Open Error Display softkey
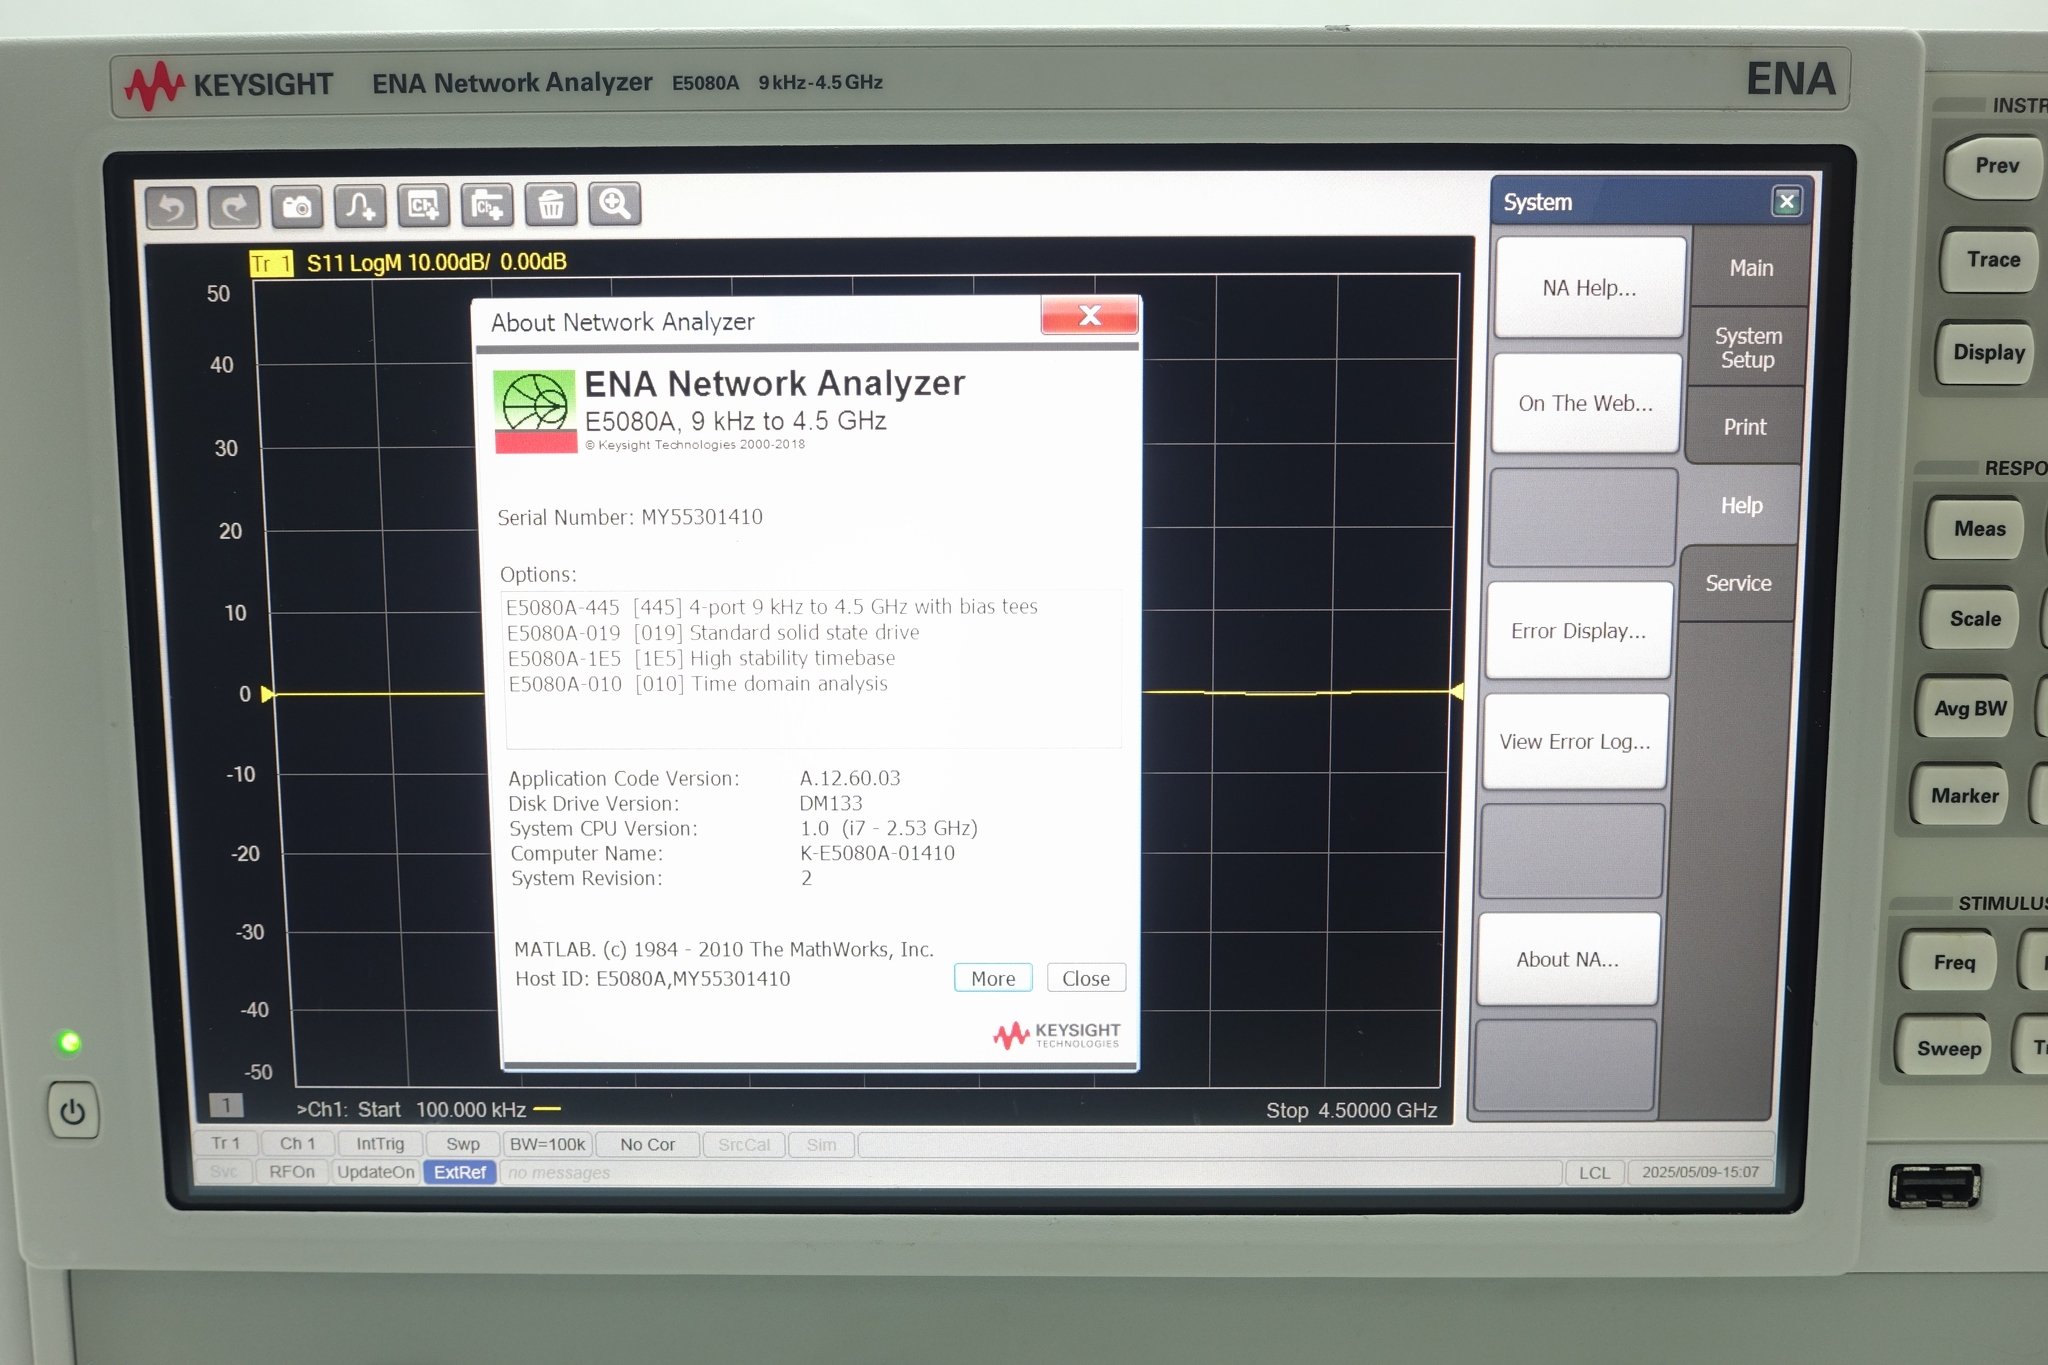The height and width of the screenshot is (1365, 2048). click(1578, 631)
